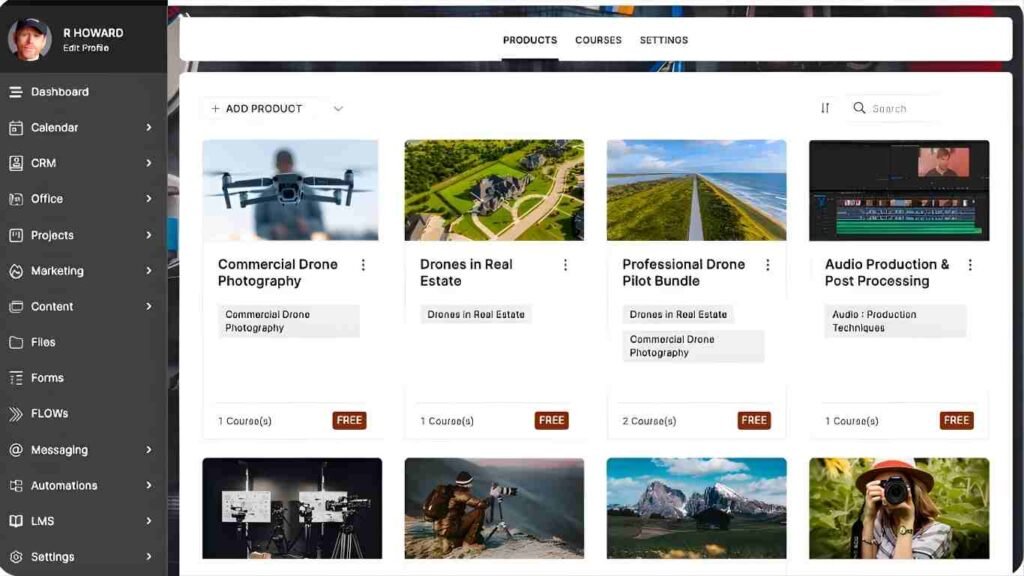Open options menu for Commercial Drone Photography
The height and width of the screenshot is (576, 1024).
pyautogui.click(x=363, y=265)
